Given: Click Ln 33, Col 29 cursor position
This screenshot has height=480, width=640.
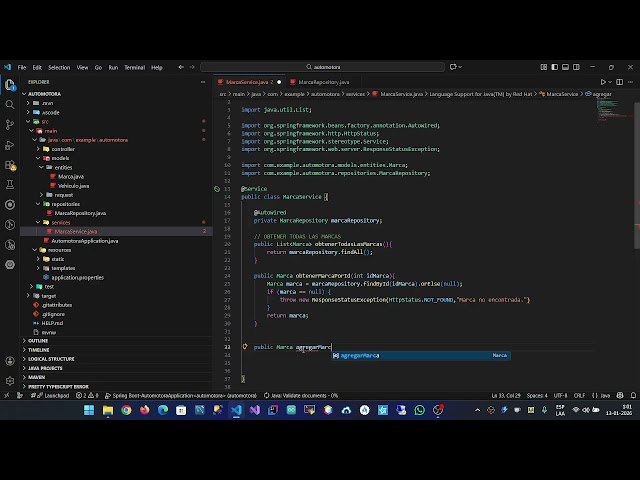Looking at the screenshot, I should (506, 395).
